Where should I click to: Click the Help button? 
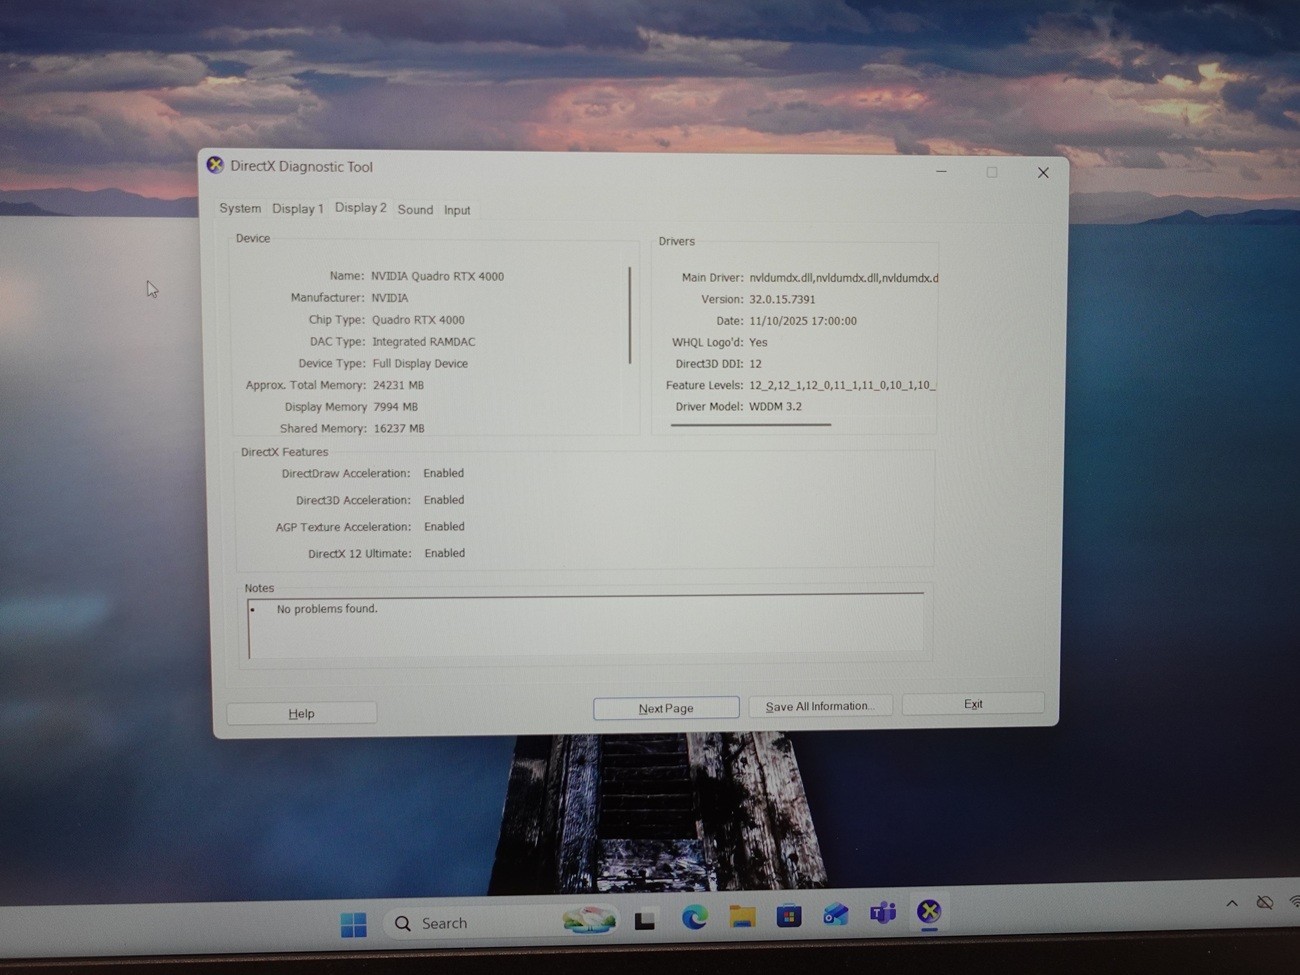click(x=301, y=713)
